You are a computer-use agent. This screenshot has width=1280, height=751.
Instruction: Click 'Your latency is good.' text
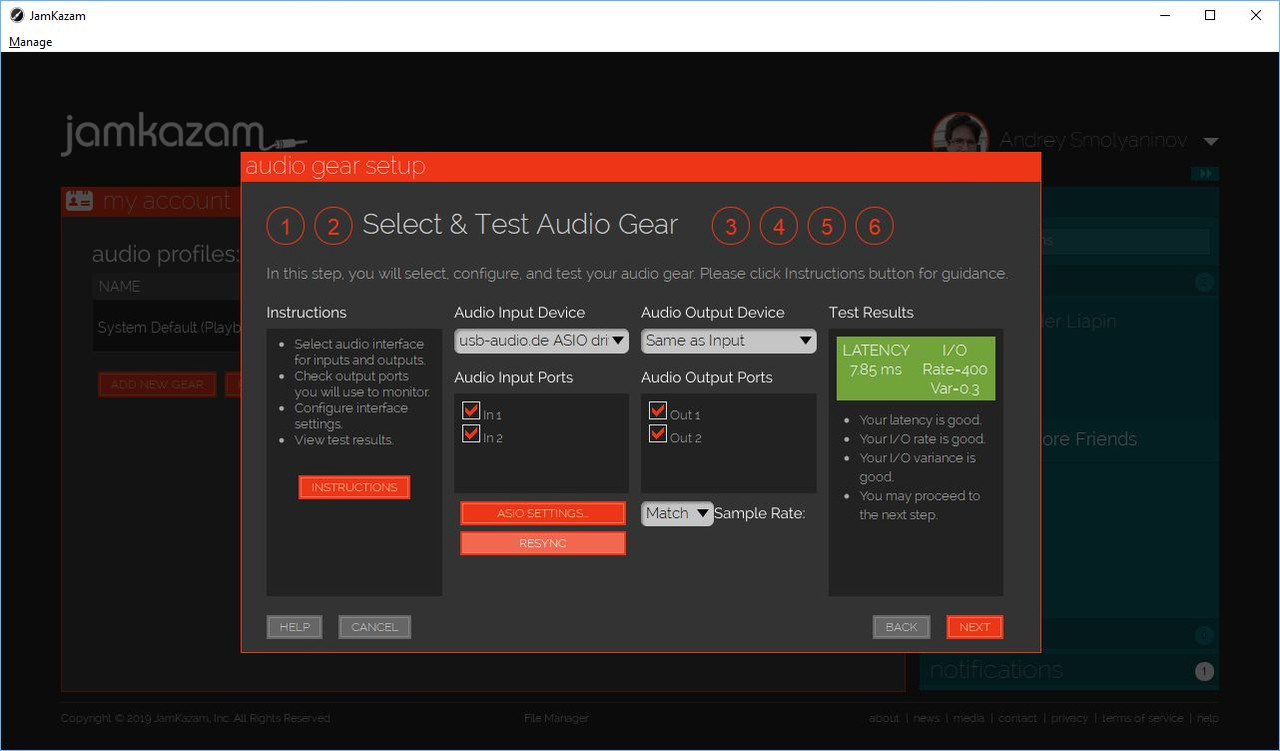coord(920,420)
